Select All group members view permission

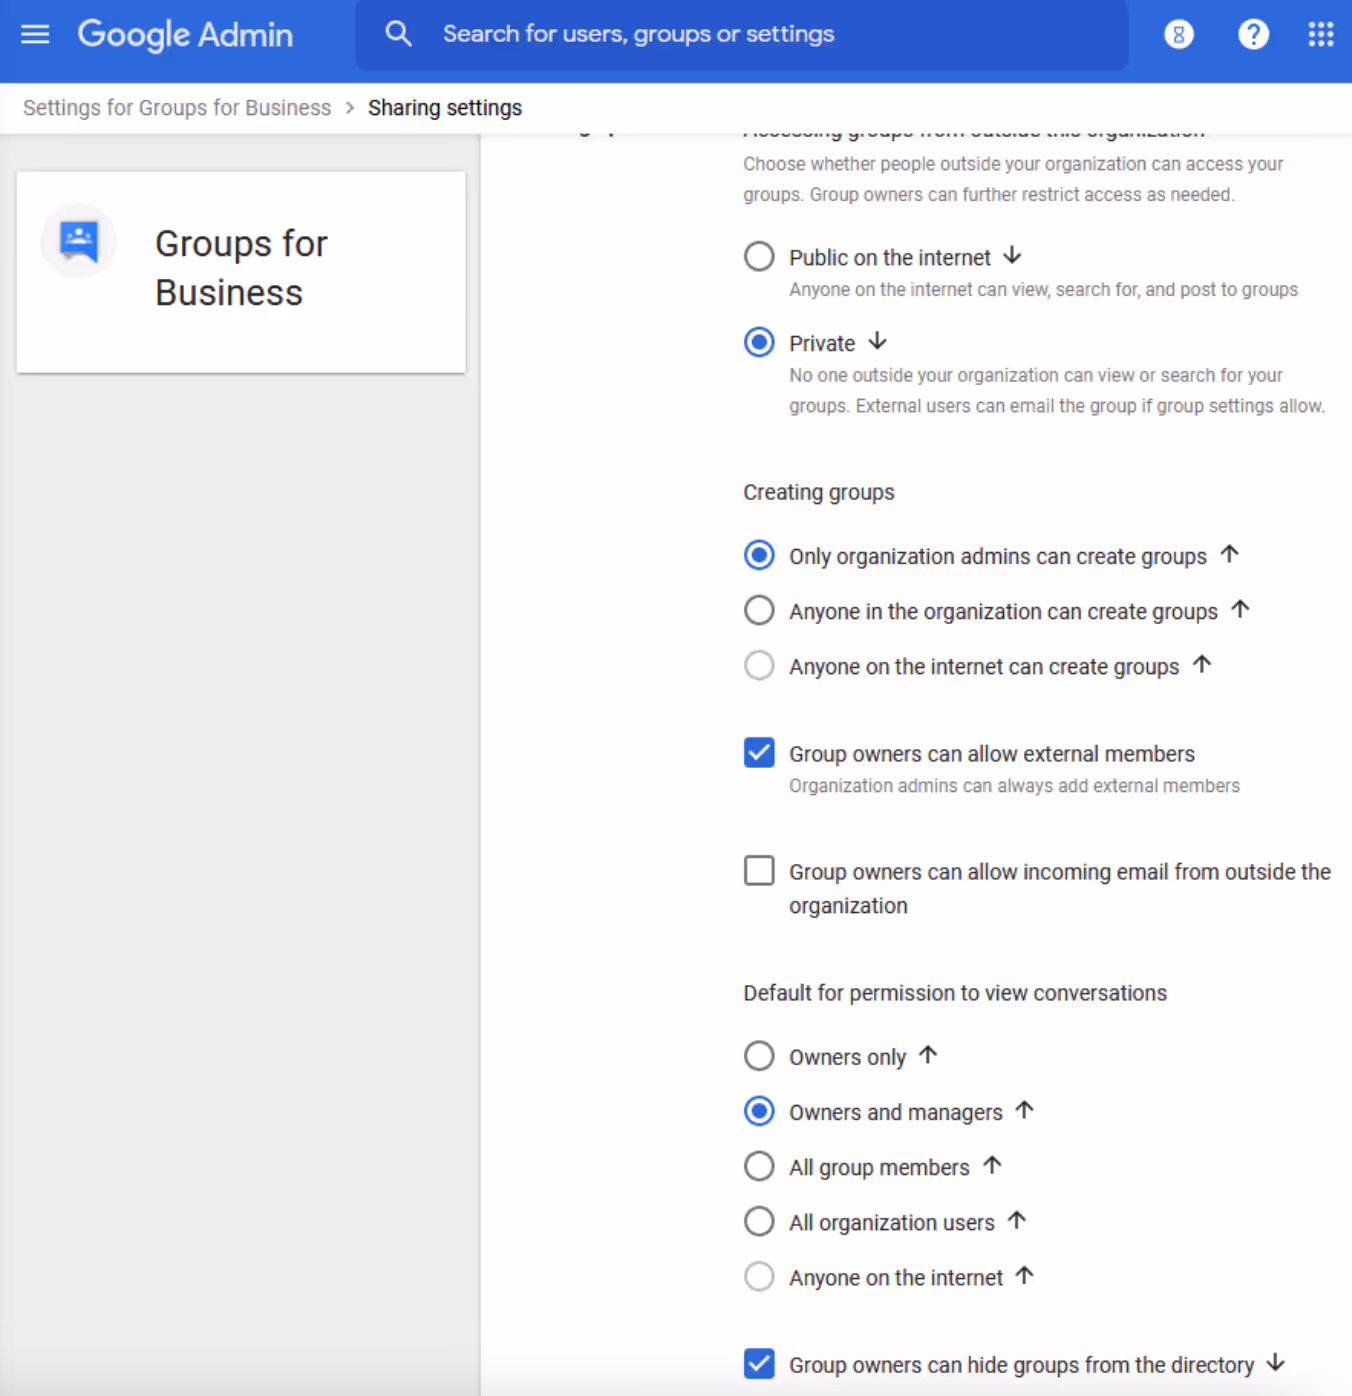pos(759,1166)
